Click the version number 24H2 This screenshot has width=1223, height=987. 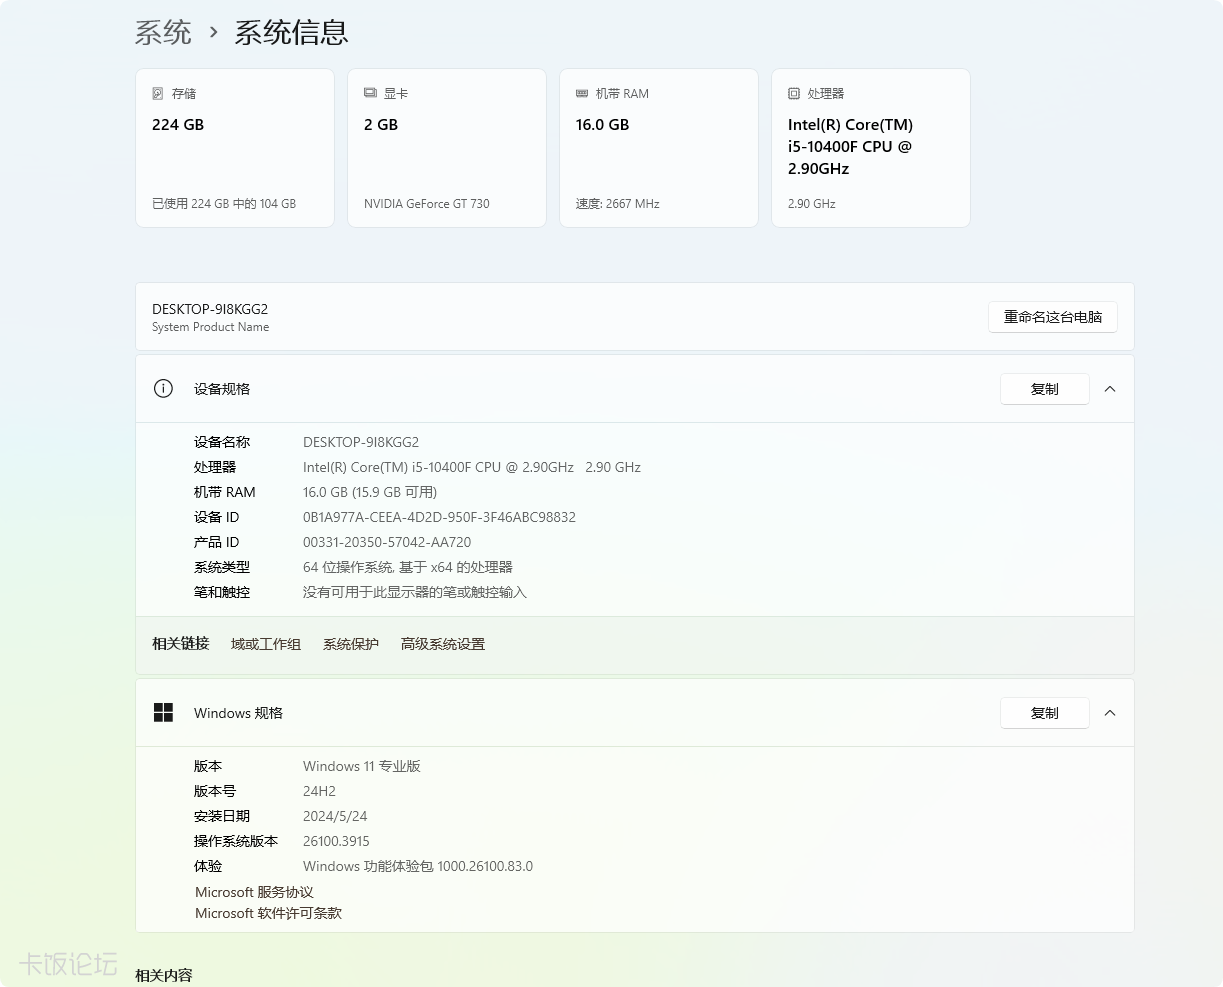[x=319, y=791]
